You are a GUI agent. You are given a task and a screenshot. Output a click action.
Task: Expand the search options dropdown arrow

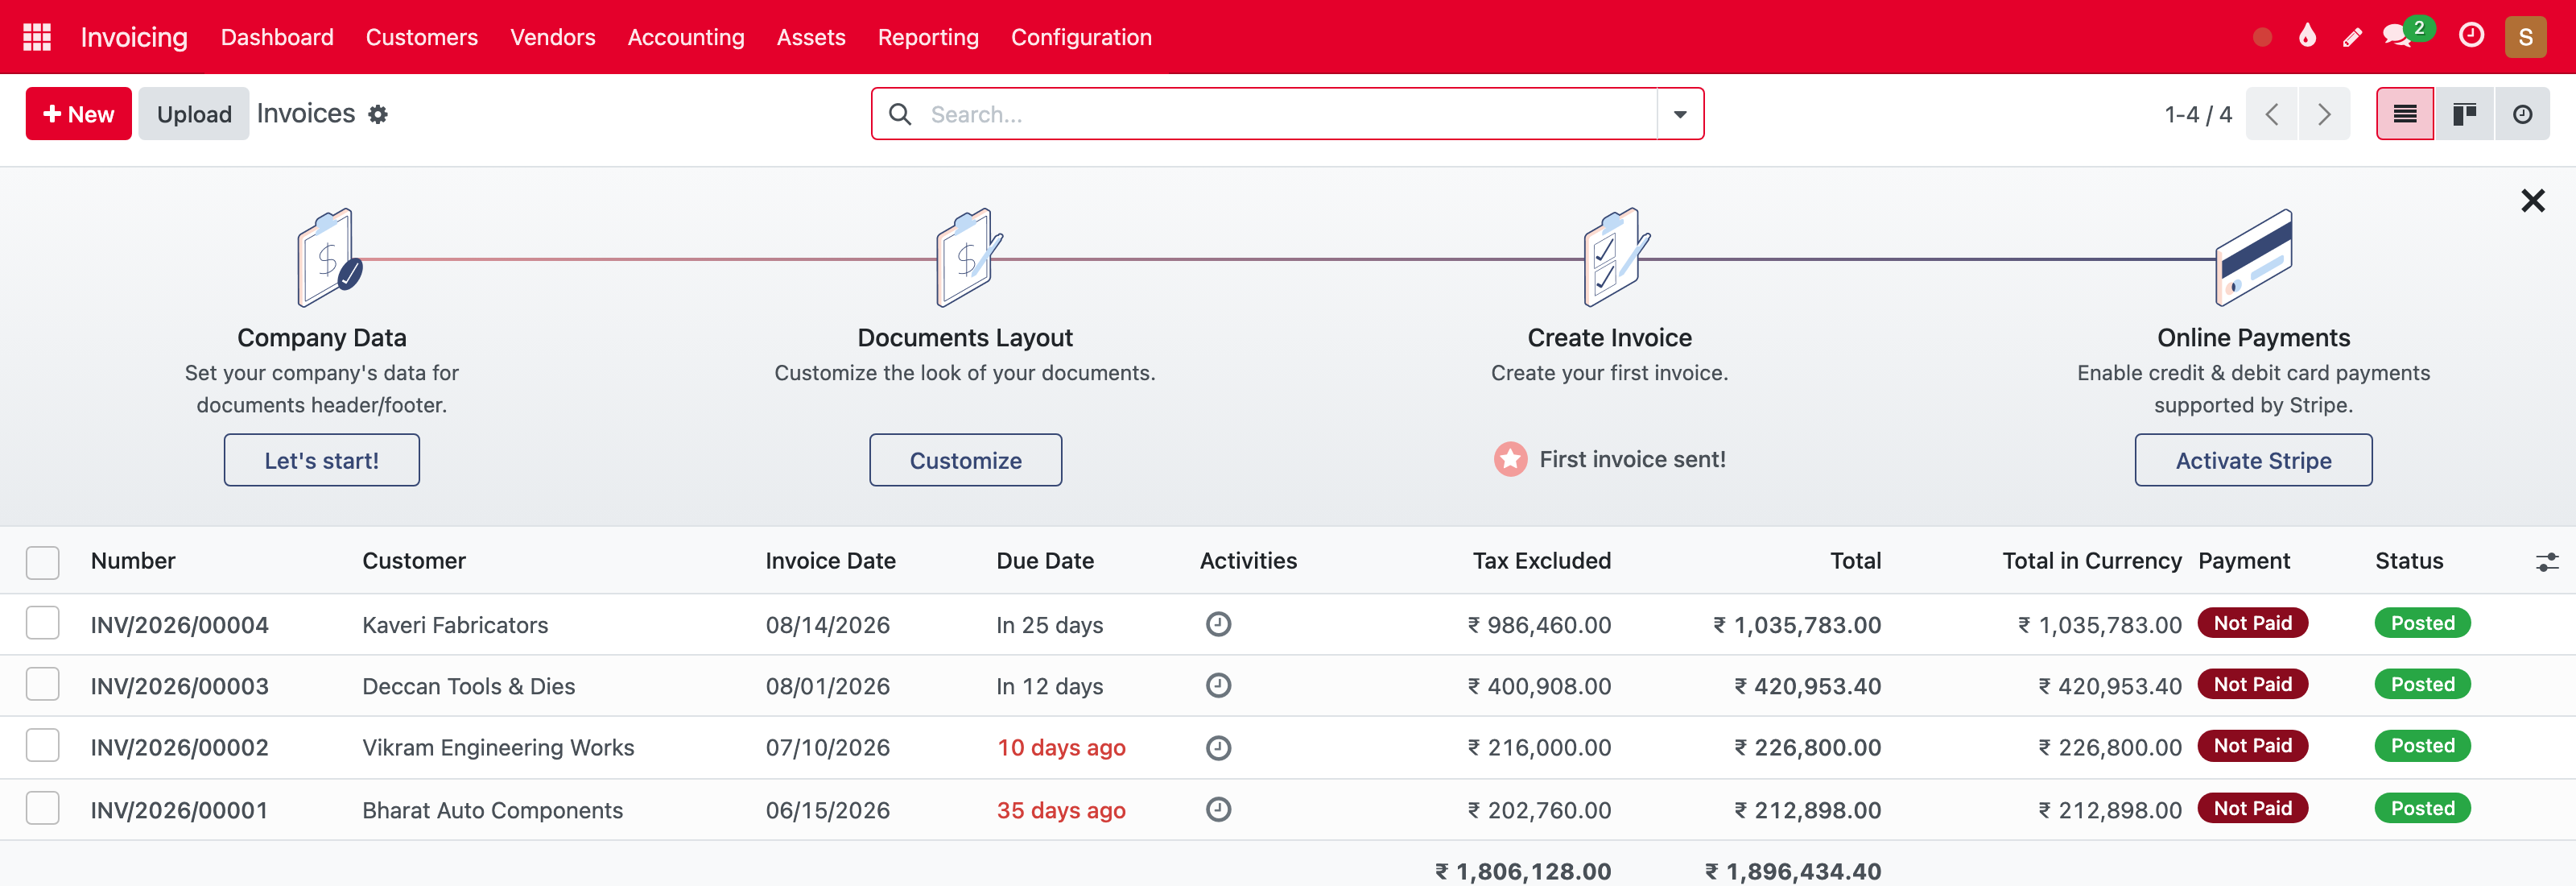coord(1680,114)
